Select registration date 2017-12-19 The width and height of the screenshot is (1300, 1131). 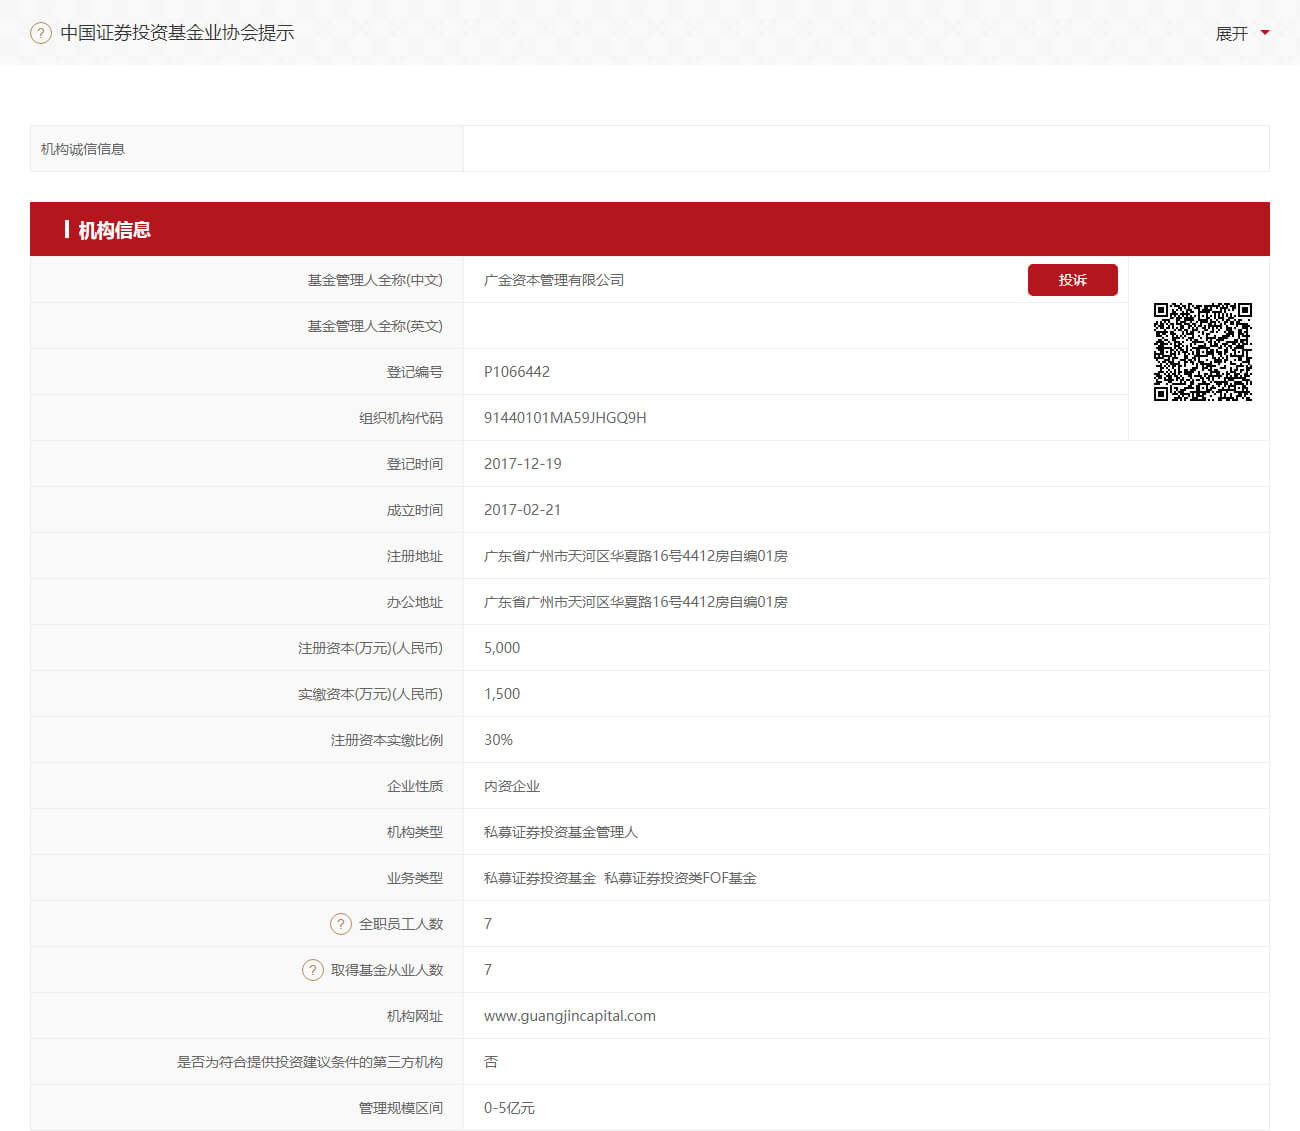pos(523,464)
